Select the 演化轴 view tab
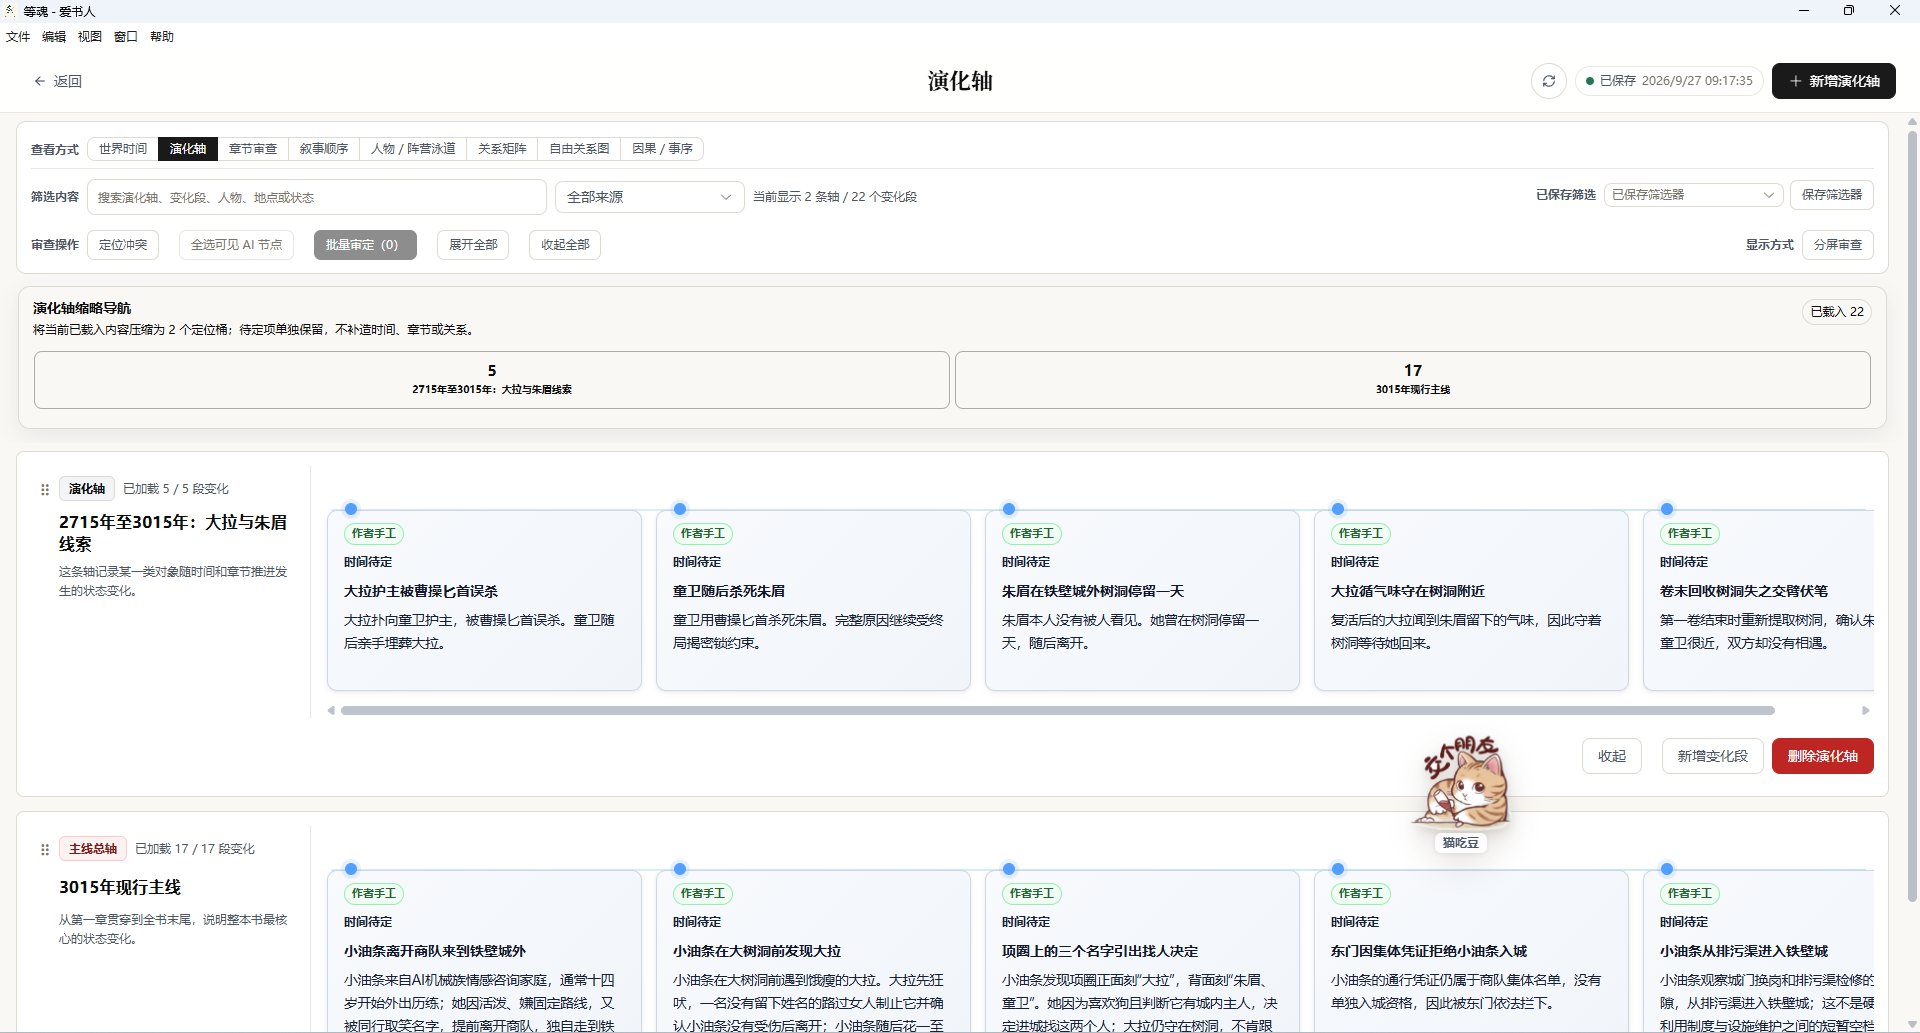The height and width of the screenshot is (1033, 1920). [188, 149]
